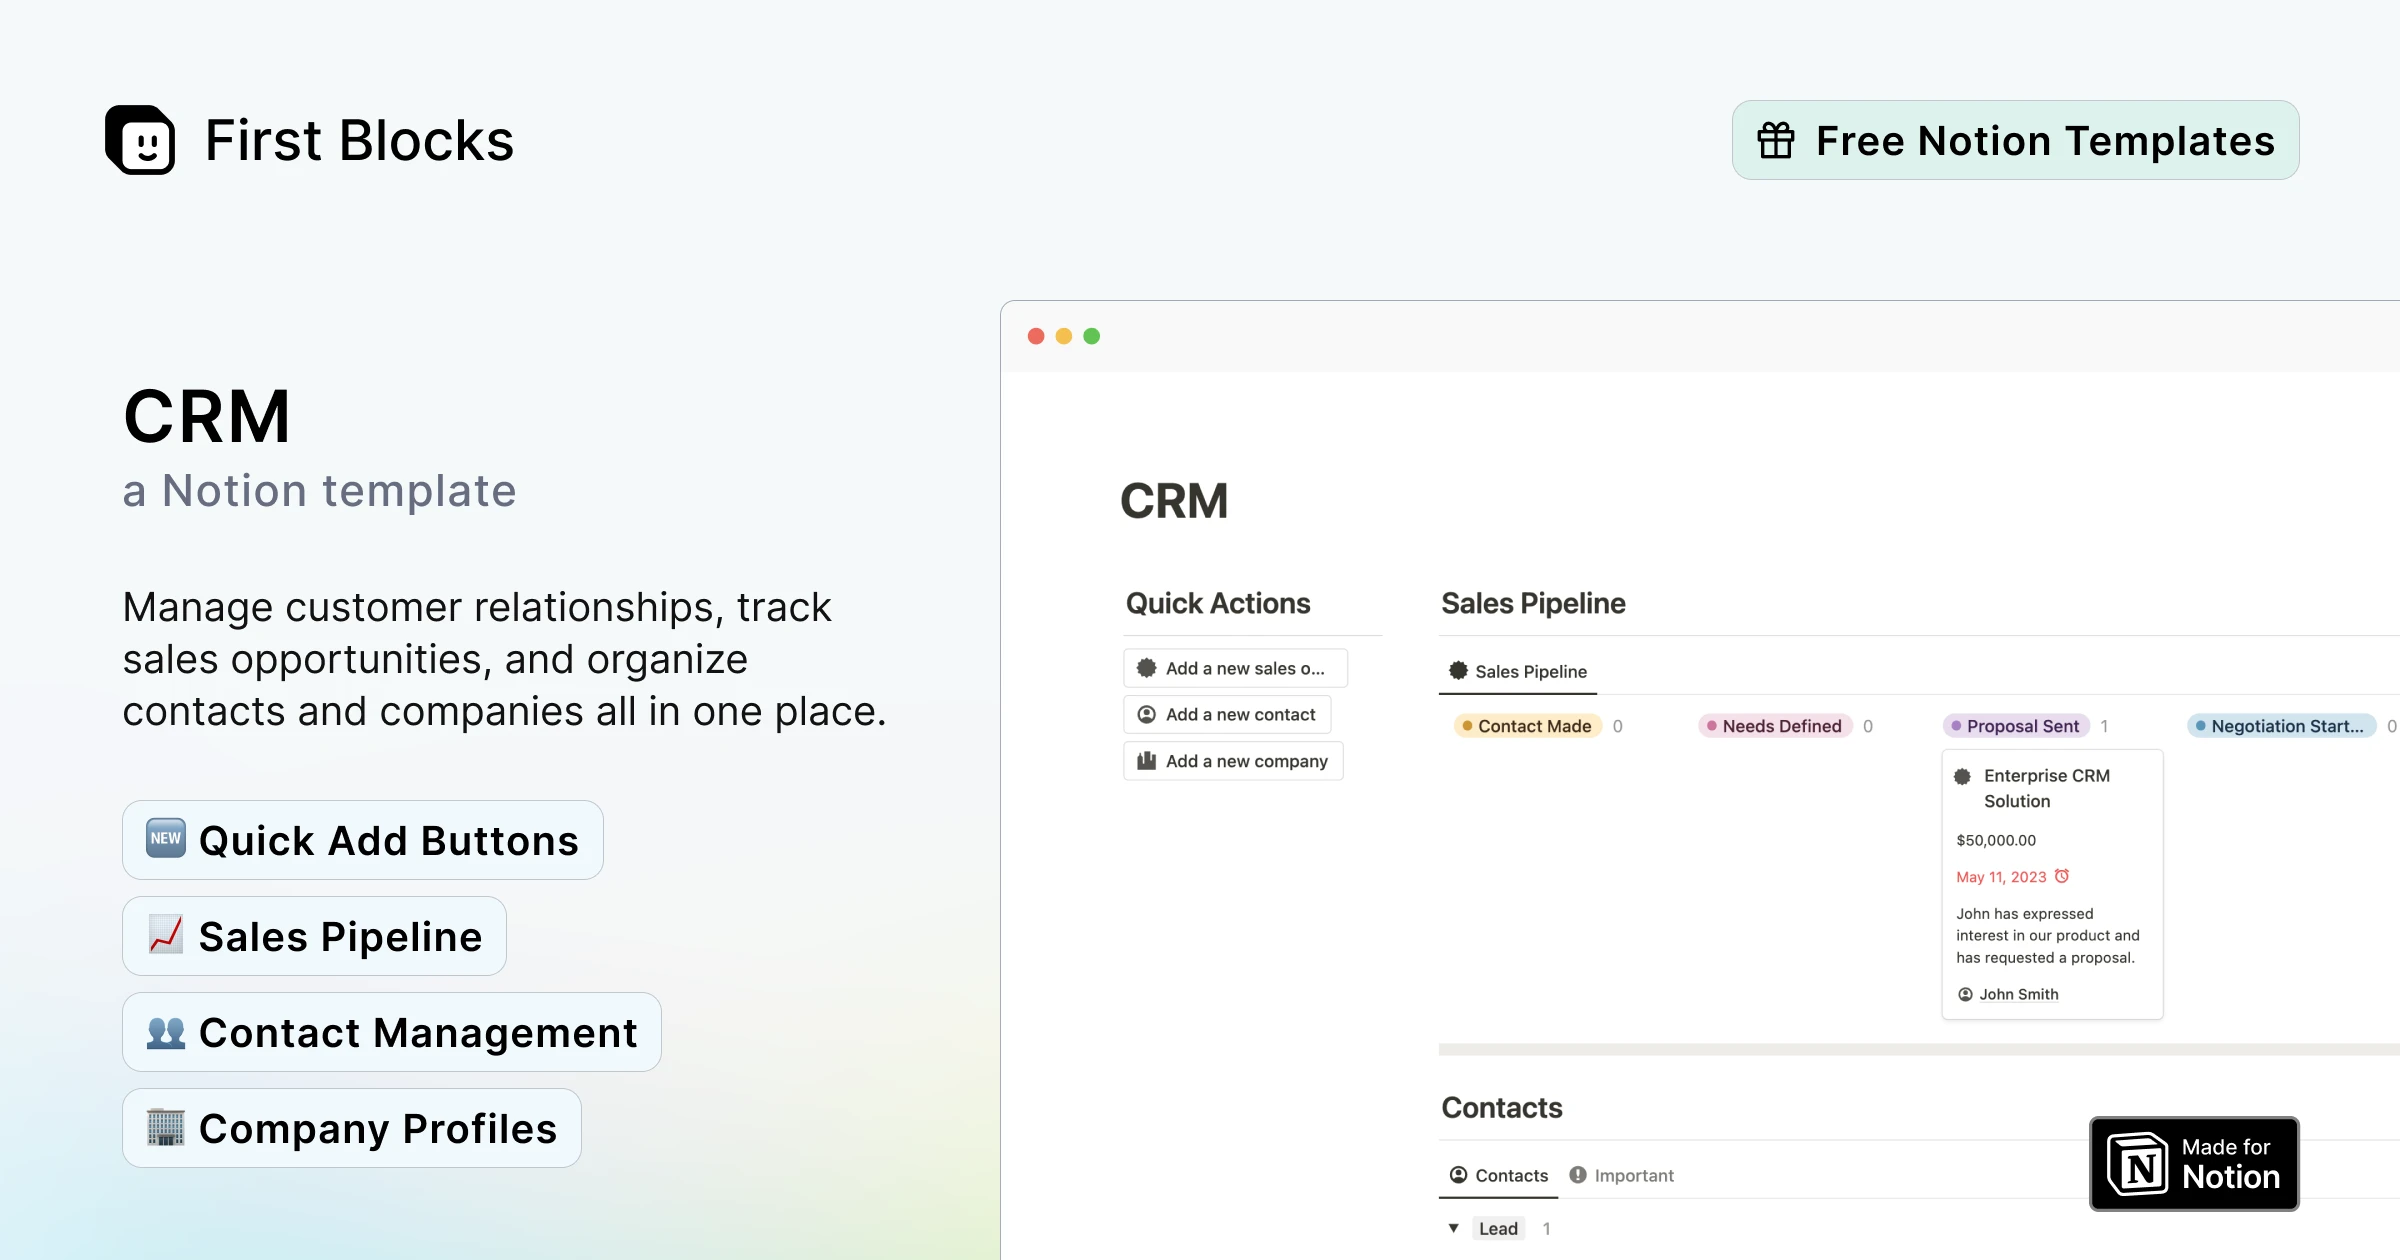Click the person icon on Add a new contact
The width and height of the screenshot is (2400, 1260).
pos(1146,714)
